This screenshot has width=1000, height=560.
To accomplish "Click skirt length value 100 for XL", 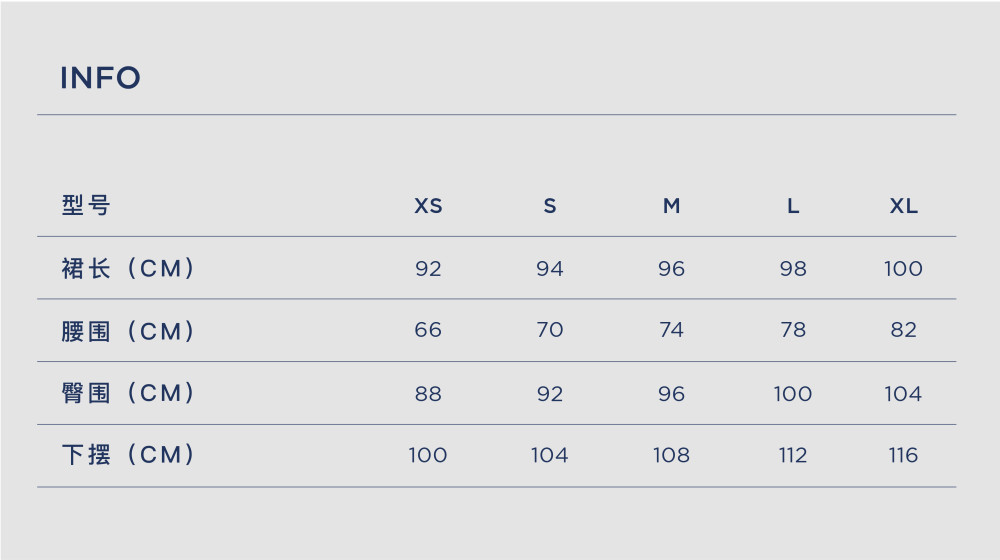I will pyautogui.click(x=903, y=269).
